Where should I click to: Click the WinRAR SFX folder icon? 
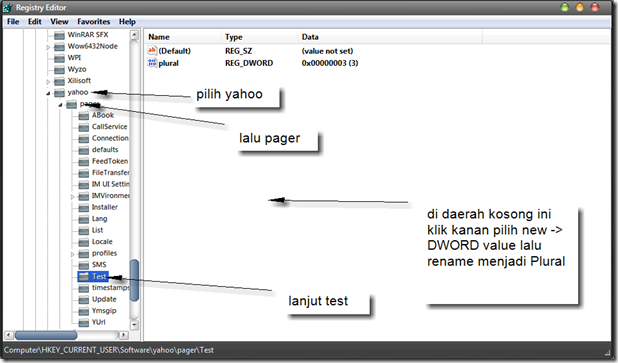coord(59,35)
